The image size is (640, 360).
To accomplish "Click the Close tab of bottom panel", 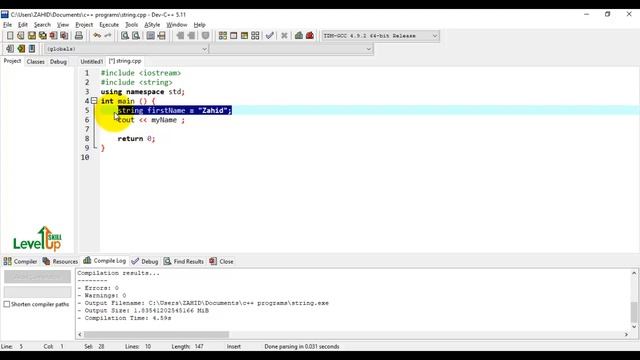I will 222,261.
